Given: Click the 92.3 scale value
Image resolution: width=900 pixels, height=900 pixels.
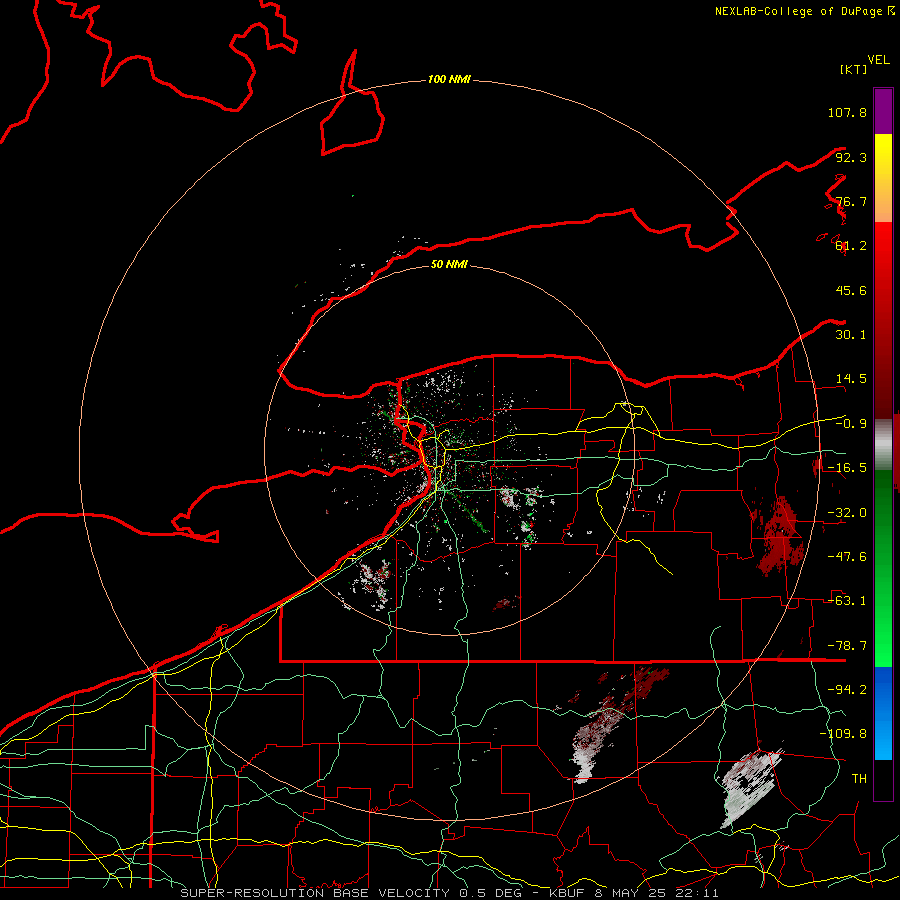Looking at the screenshot, I should click(x=851, y=157).
